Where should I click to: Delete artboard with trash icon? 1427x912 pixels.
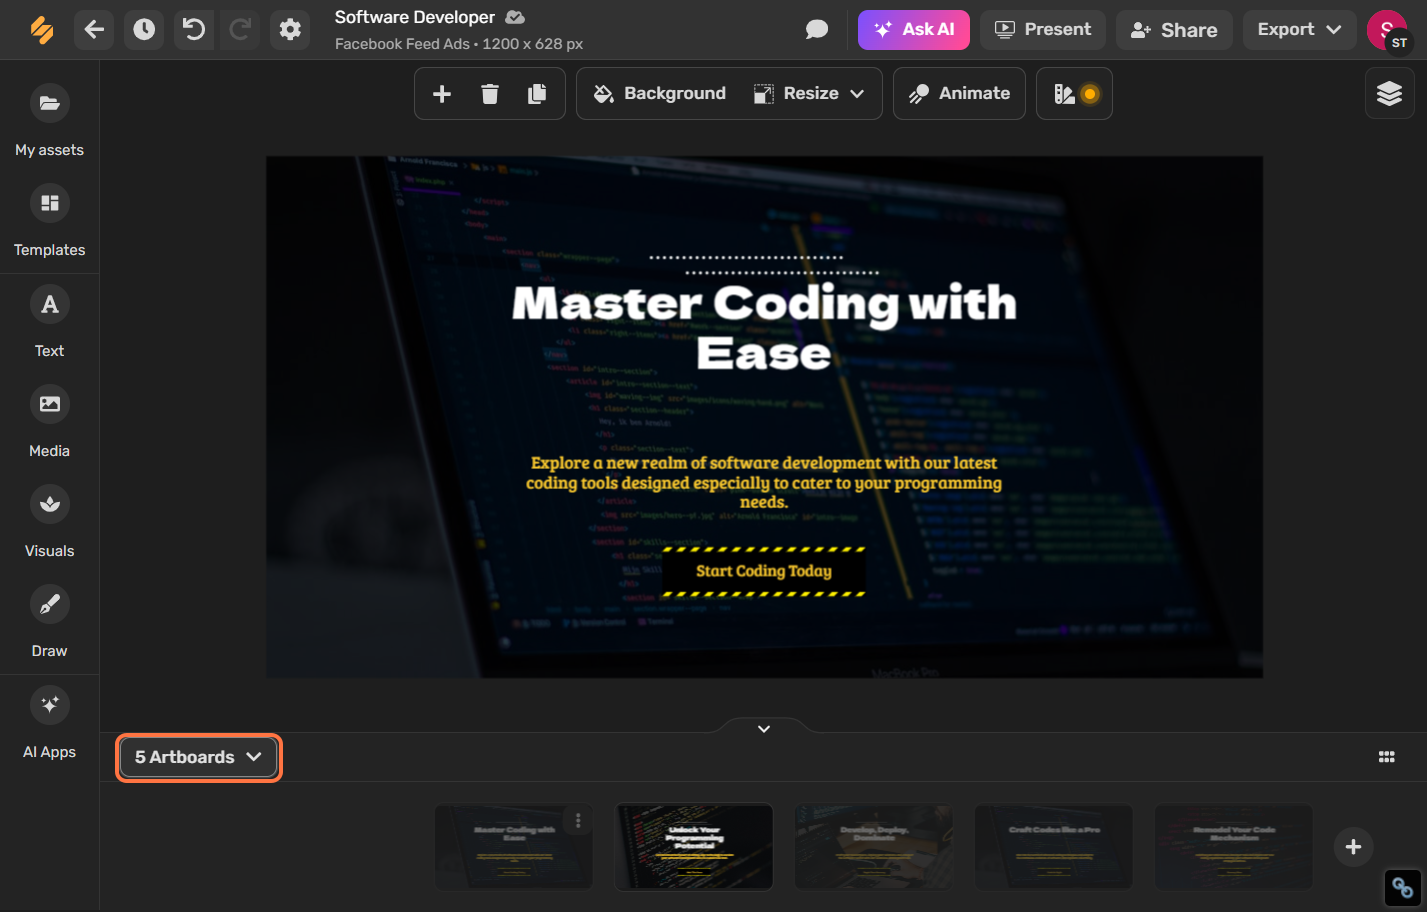pyautogui.click(x=490, y=94)
